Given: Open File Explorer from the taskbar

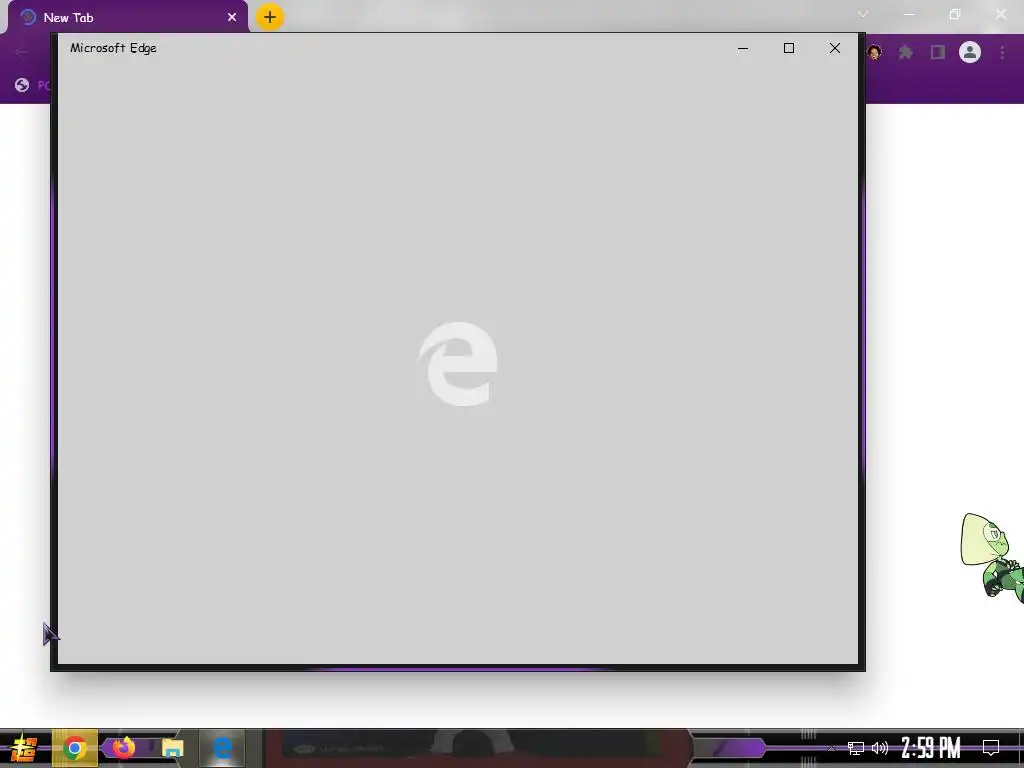Looking at the screenshot, I should coord(172,748).
